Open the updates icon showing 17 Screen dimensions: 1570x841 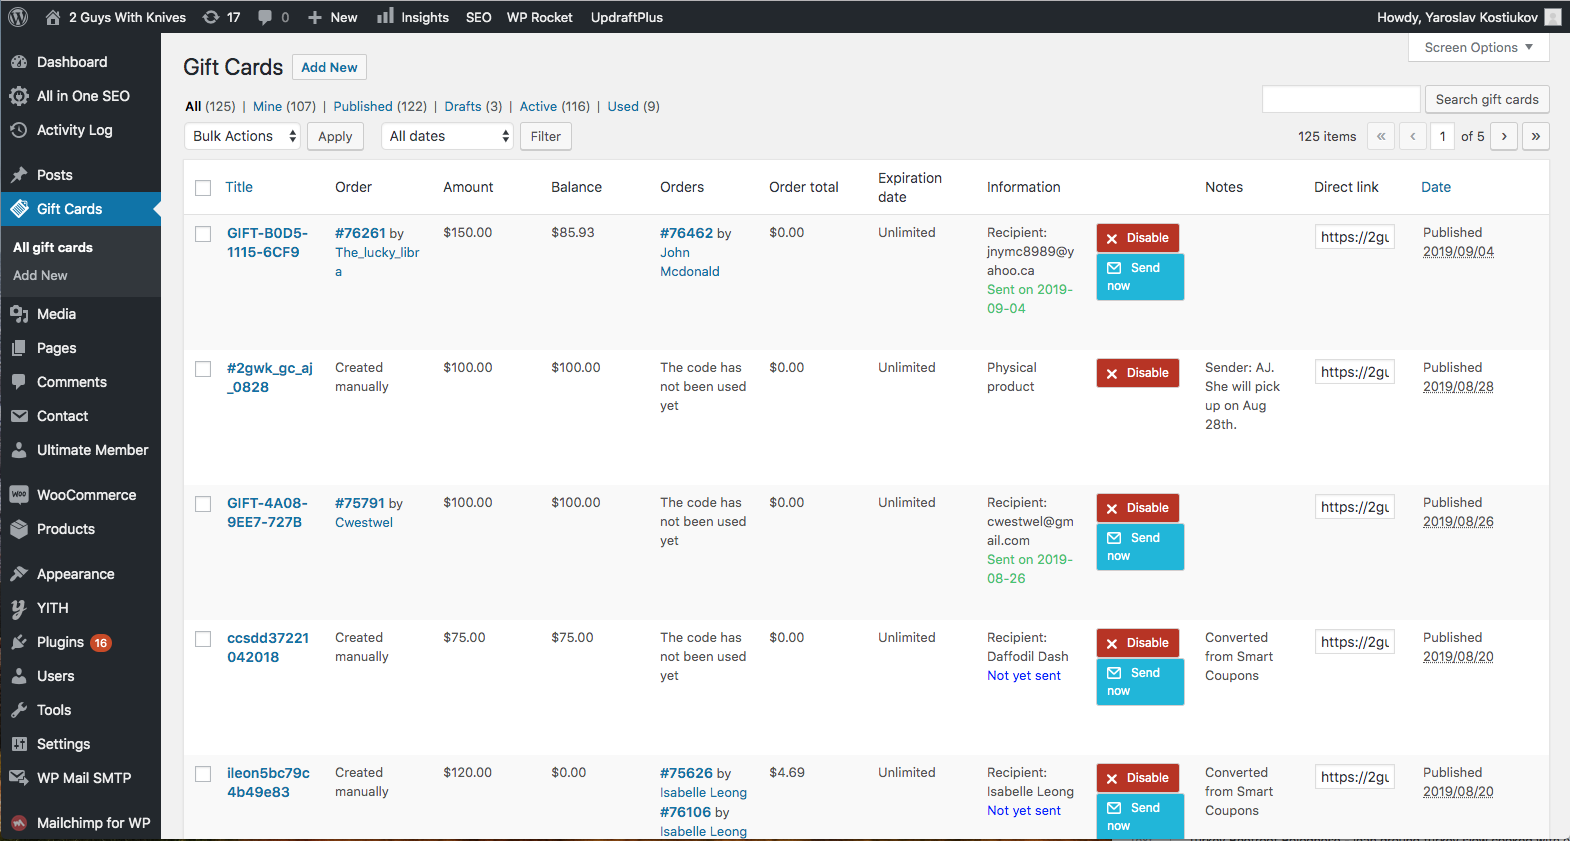coord(211,17)
